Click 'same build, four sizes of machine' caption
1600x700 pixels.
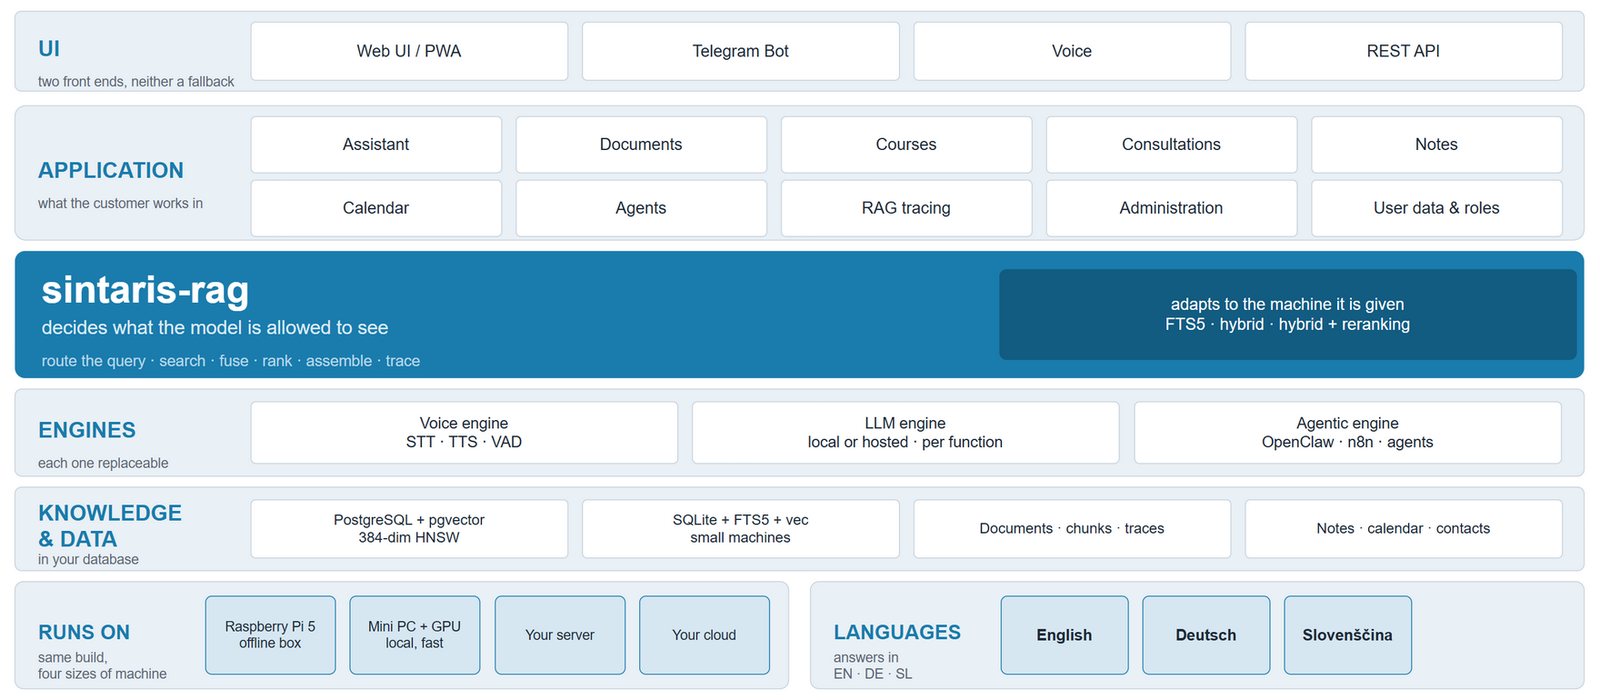[102, 666]
